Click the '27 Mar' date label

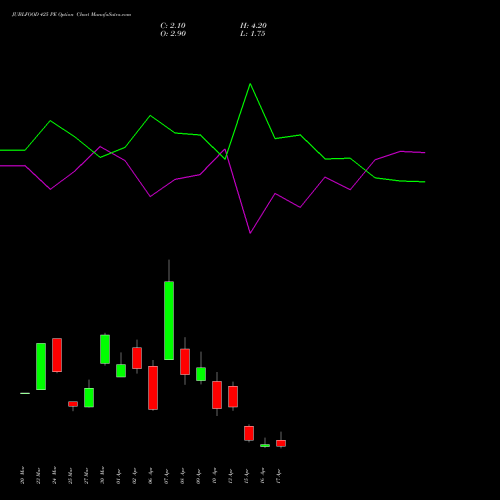(86, 475)
